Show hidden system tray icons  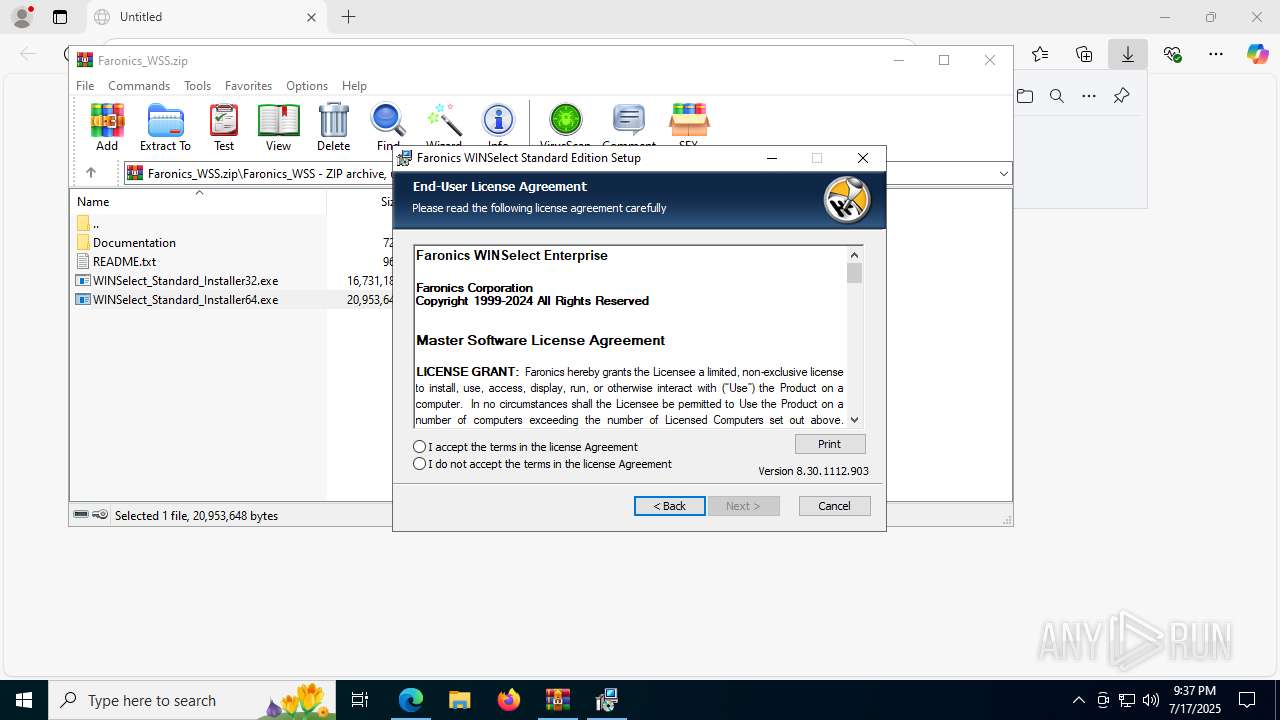pos(1078,700)
